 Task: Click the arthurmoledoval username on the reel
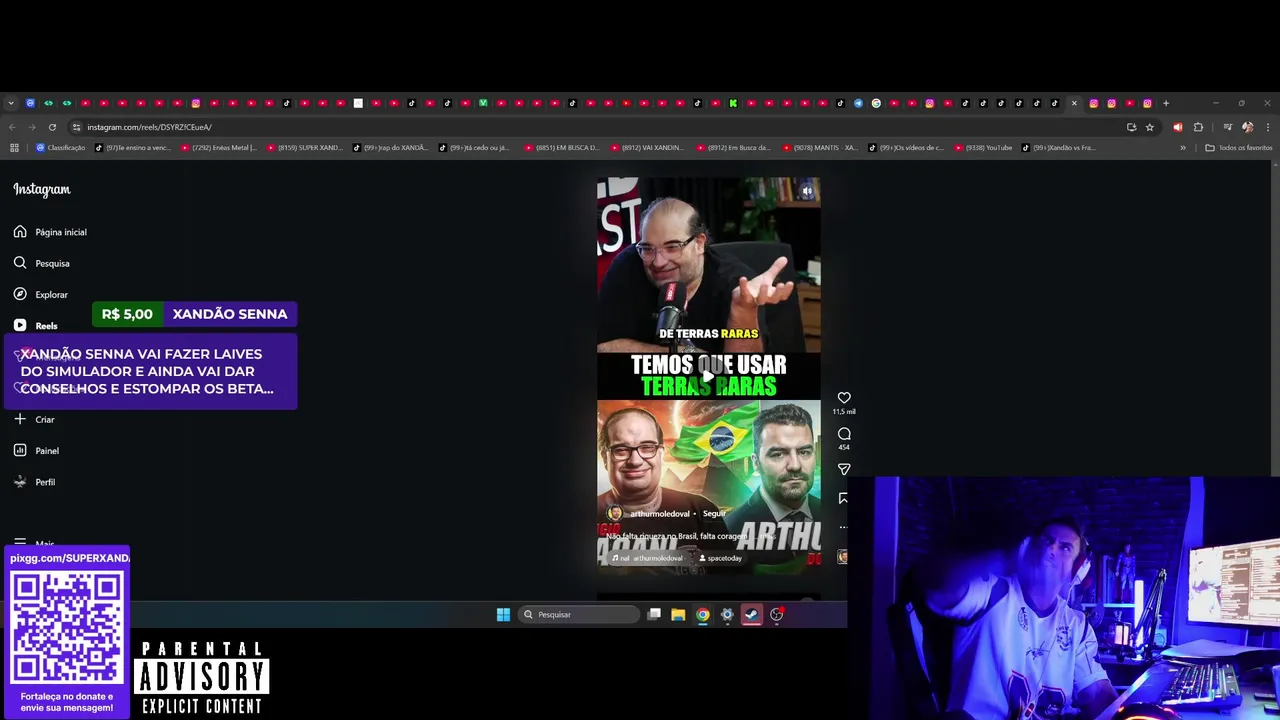[x=660, y=514]
